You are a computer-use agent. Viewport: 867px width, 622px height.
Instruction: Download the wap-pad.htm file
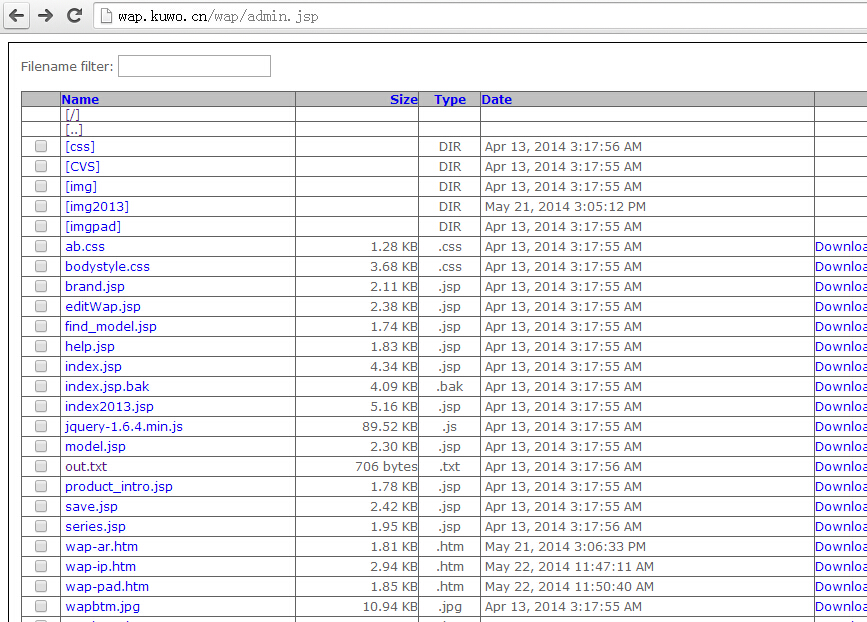click(841, 586)
